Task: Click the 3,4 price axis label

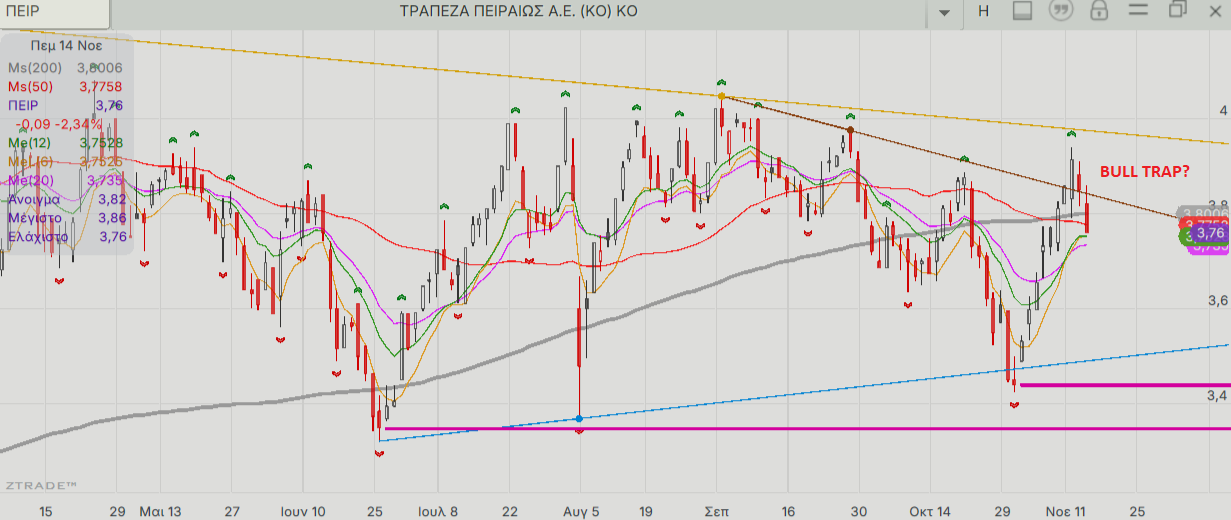Action: (1217, 397)
